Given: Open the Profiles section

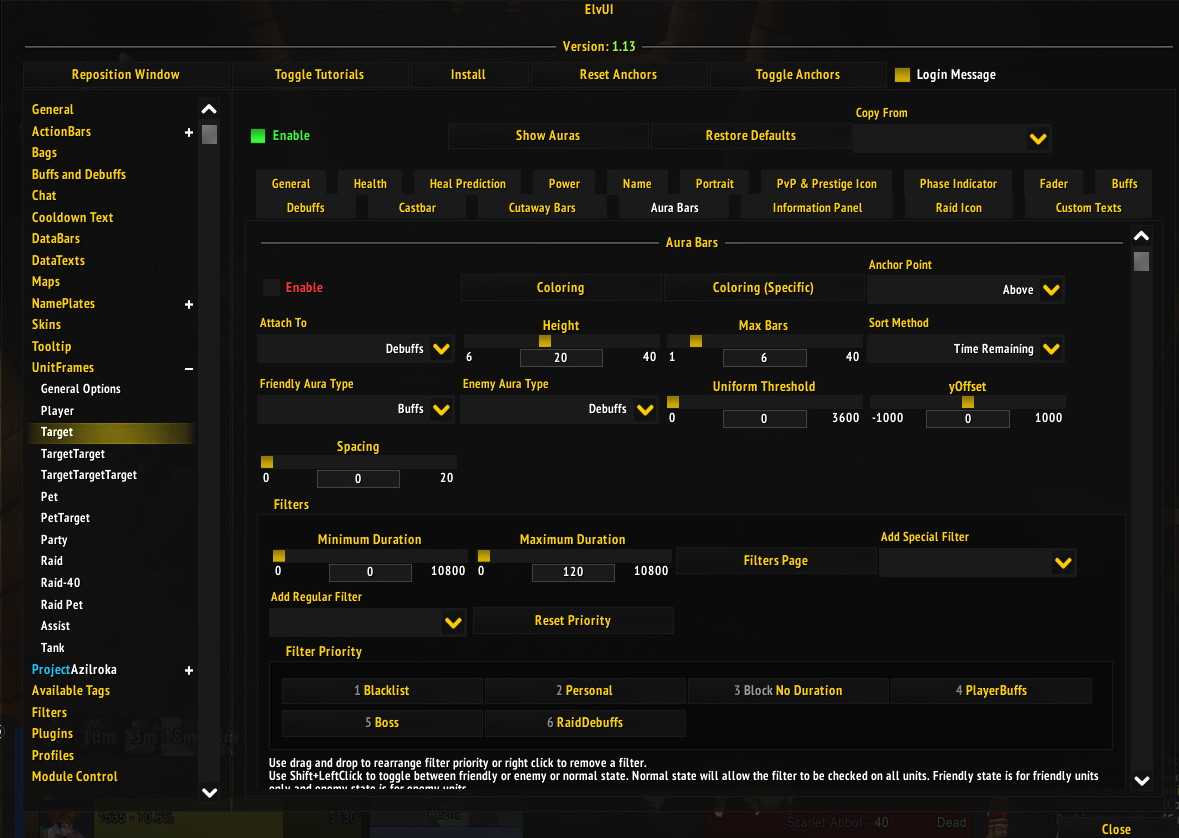Looking at the screenshot, I should pyautogui.click(x=53, y=755).
